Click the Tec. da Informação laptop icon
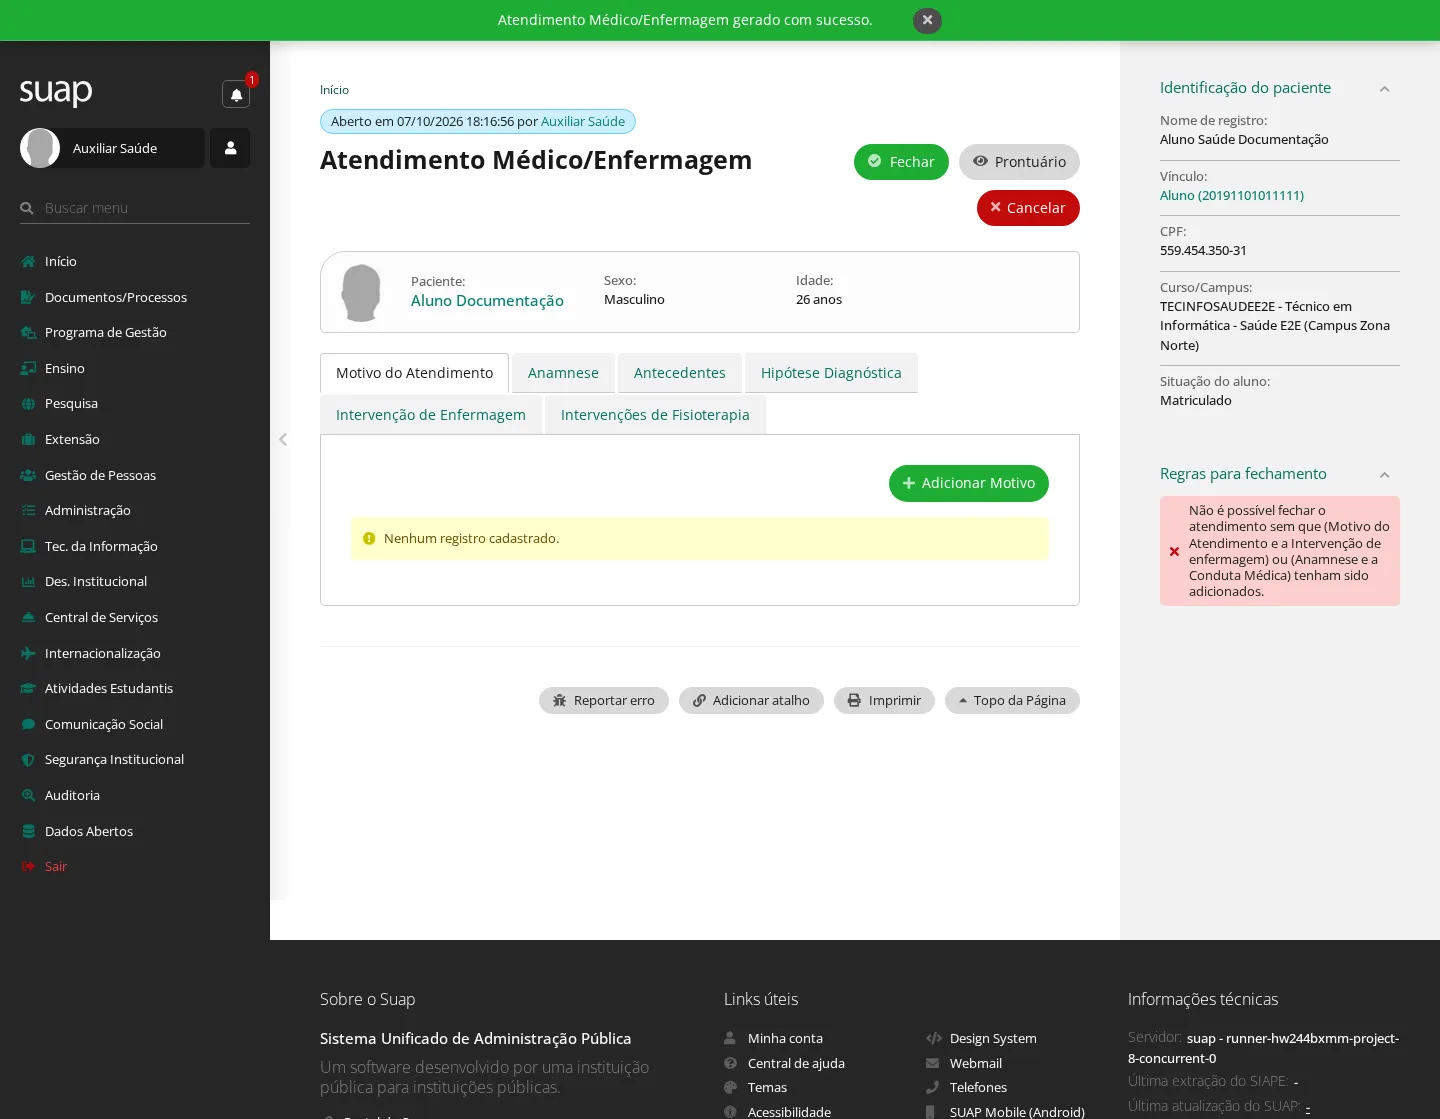The width and height of the screenshot is (1440, 1119). click(28, 546)
